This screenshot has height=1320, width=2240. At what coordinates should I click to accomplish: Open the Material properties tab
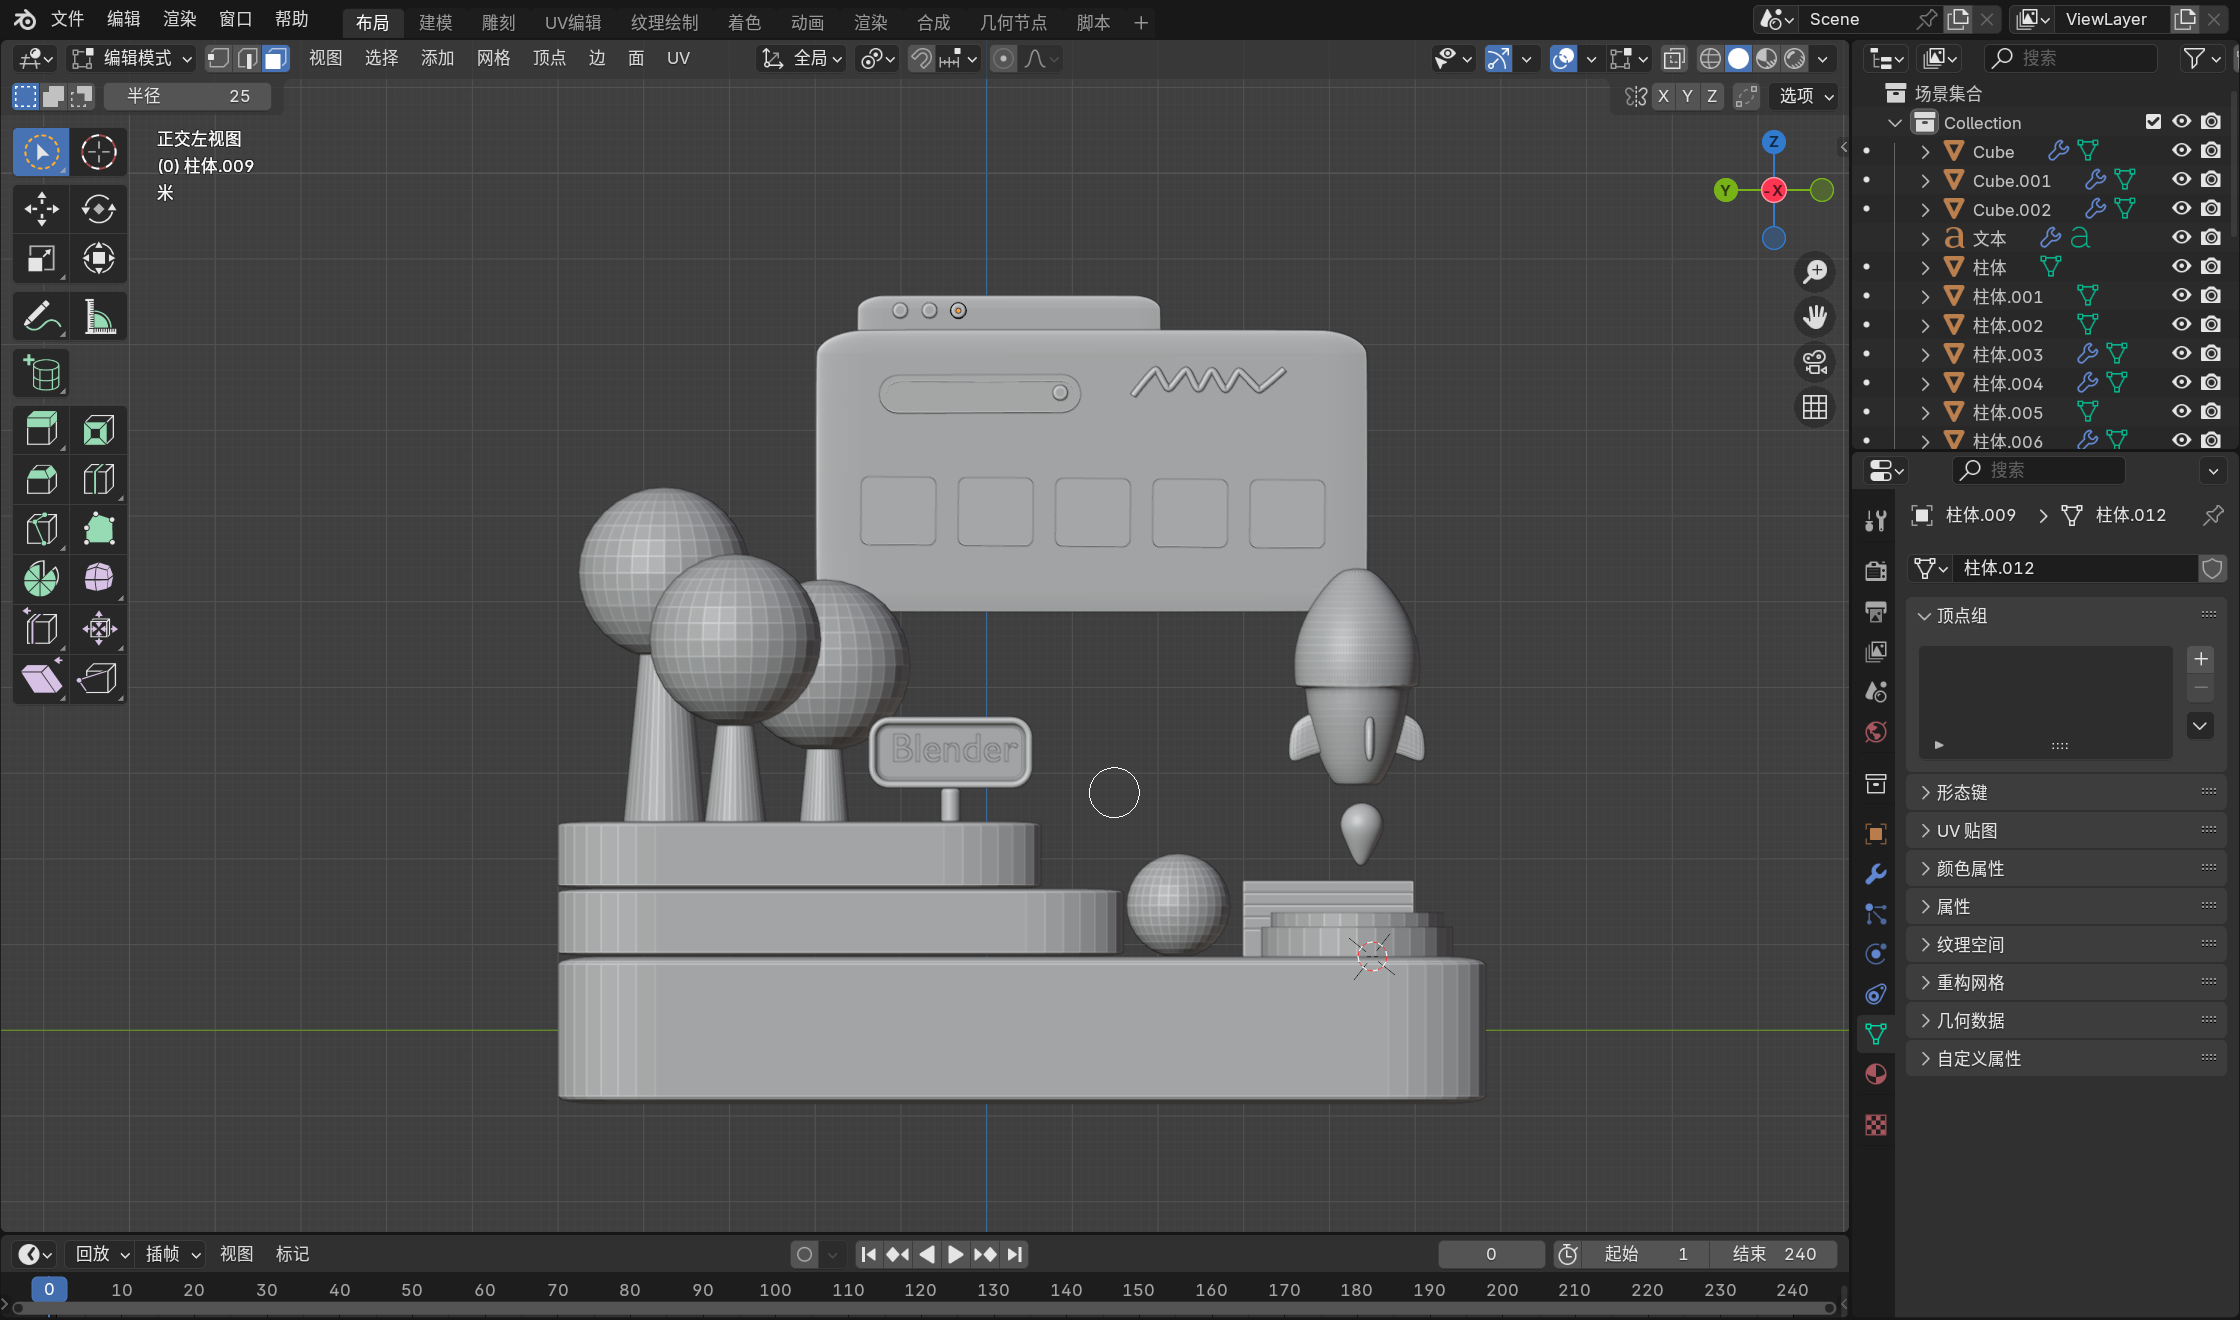1876,1074
